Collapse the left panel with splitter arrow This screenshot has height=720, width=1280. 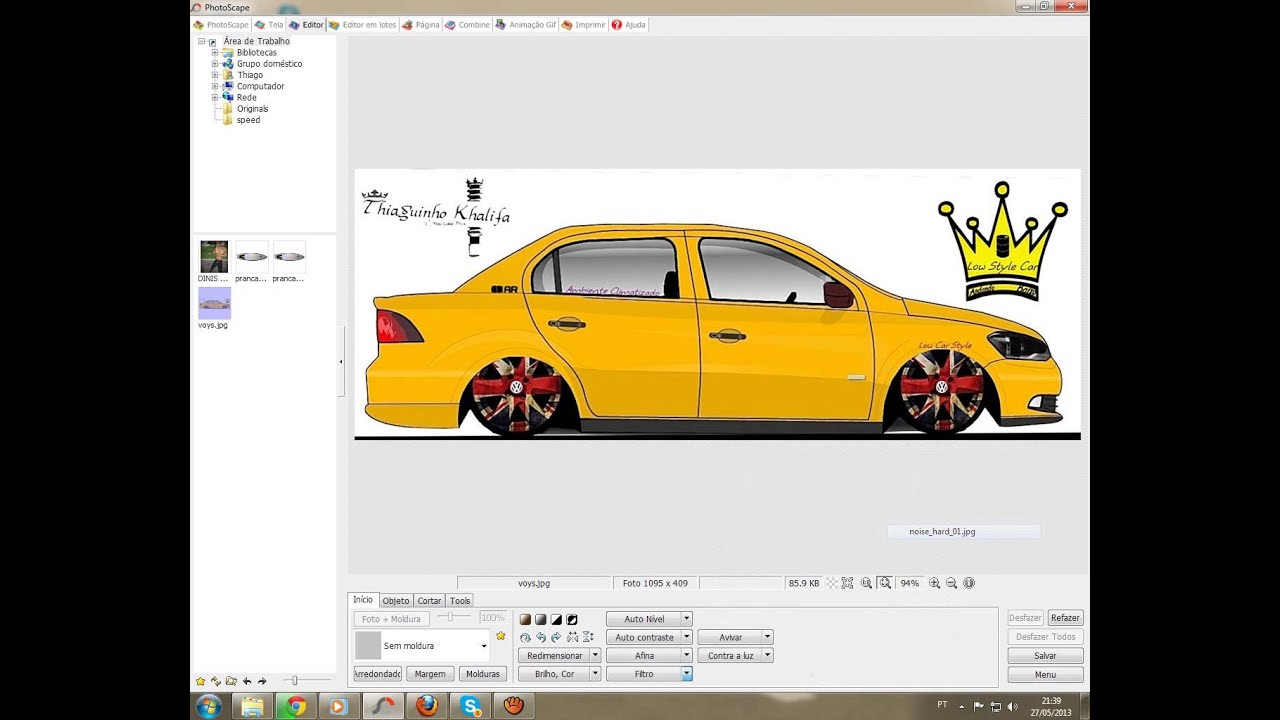pos(341,361)
